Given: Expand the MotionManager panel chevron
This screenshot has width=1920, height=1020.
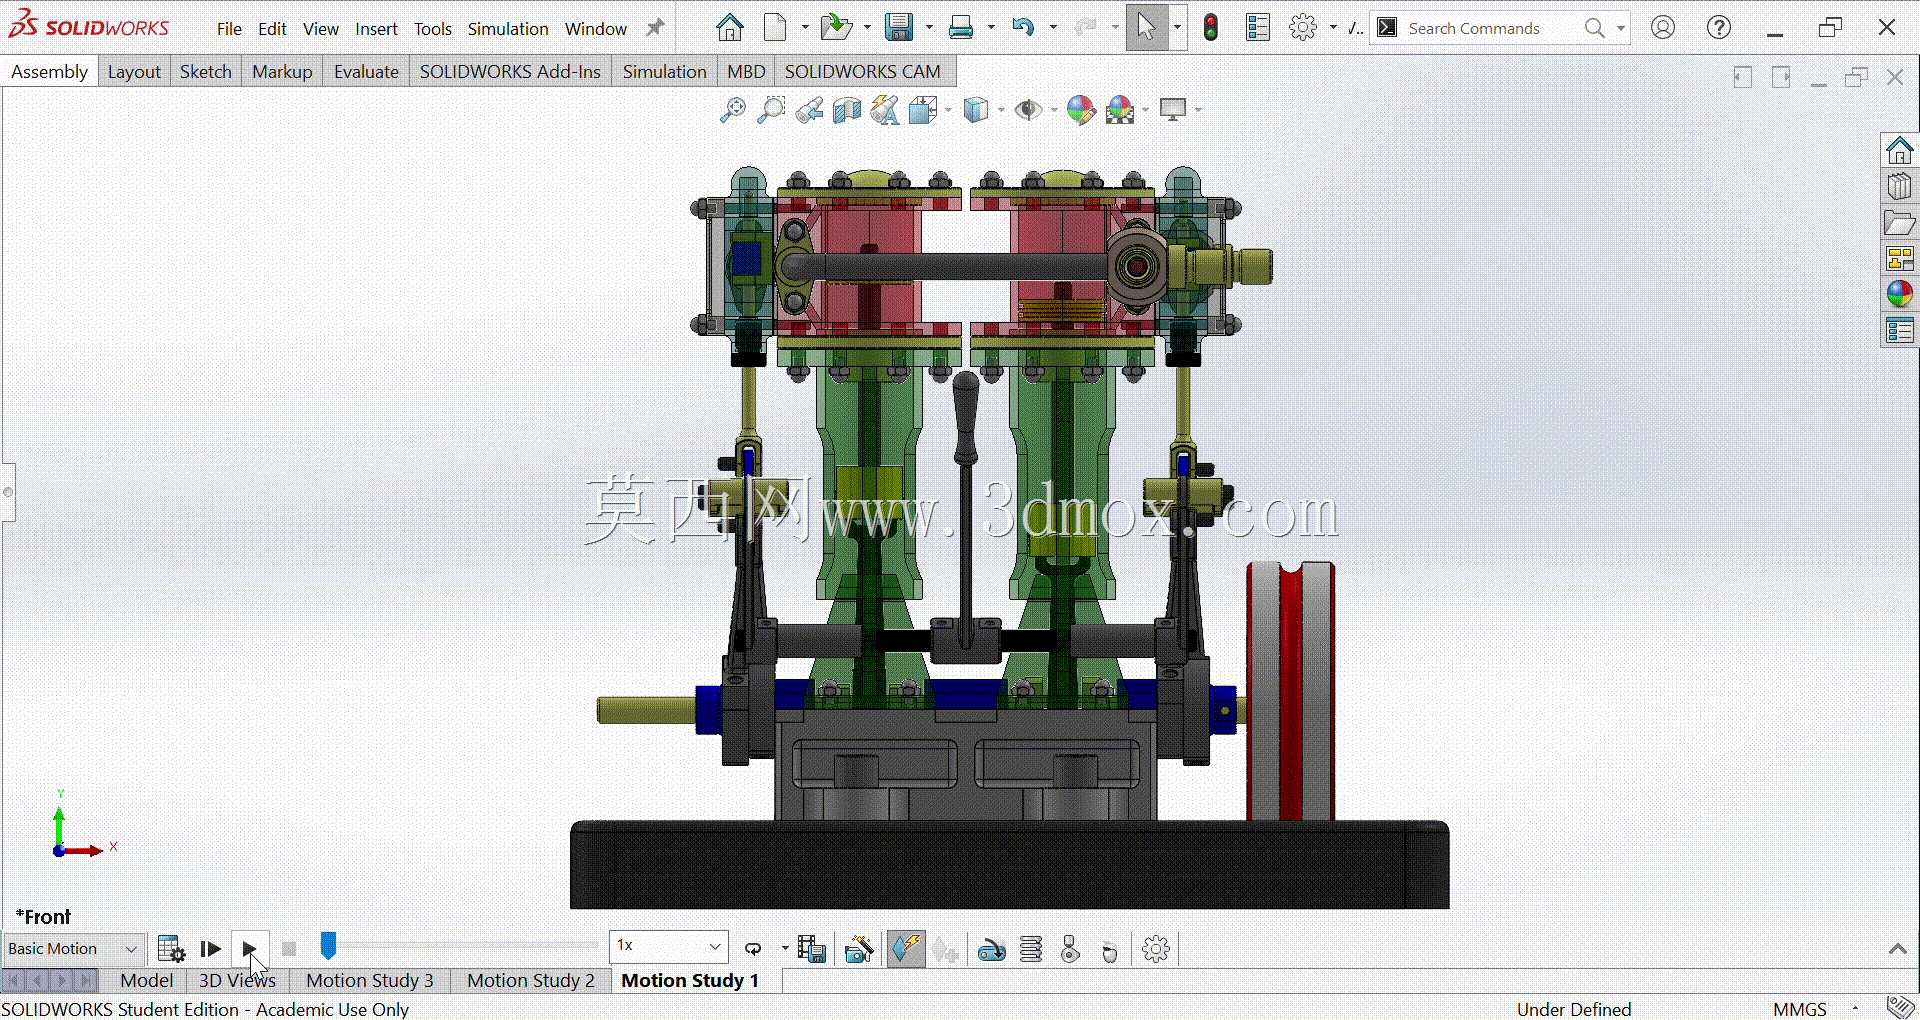Looking at the screenshot, I should pos(1898,949).
